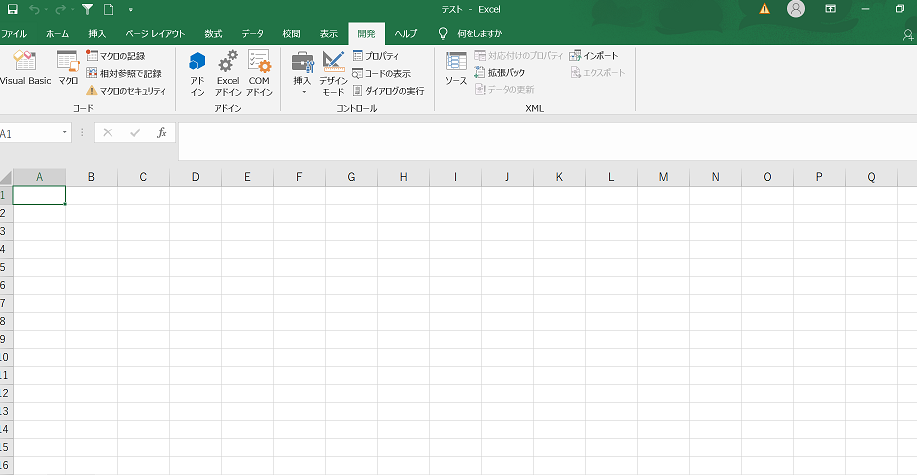Click 拡張パック (Expansion Packs)
Image resolution: width=917 pixels, height=475 pixels.
(499, 73)
